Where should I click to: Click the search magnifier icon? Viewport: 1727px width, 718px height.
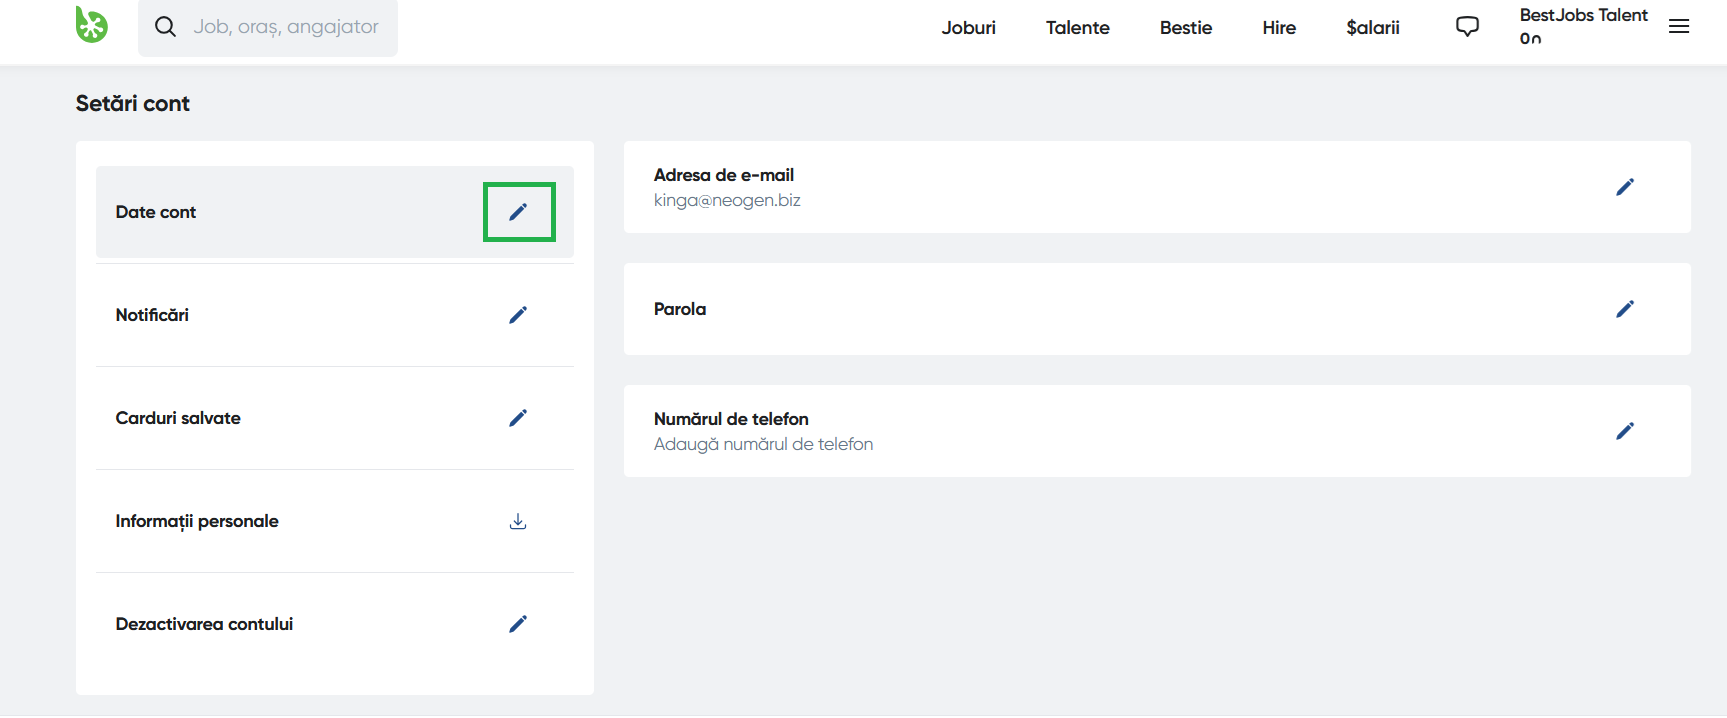click(165, 27)
